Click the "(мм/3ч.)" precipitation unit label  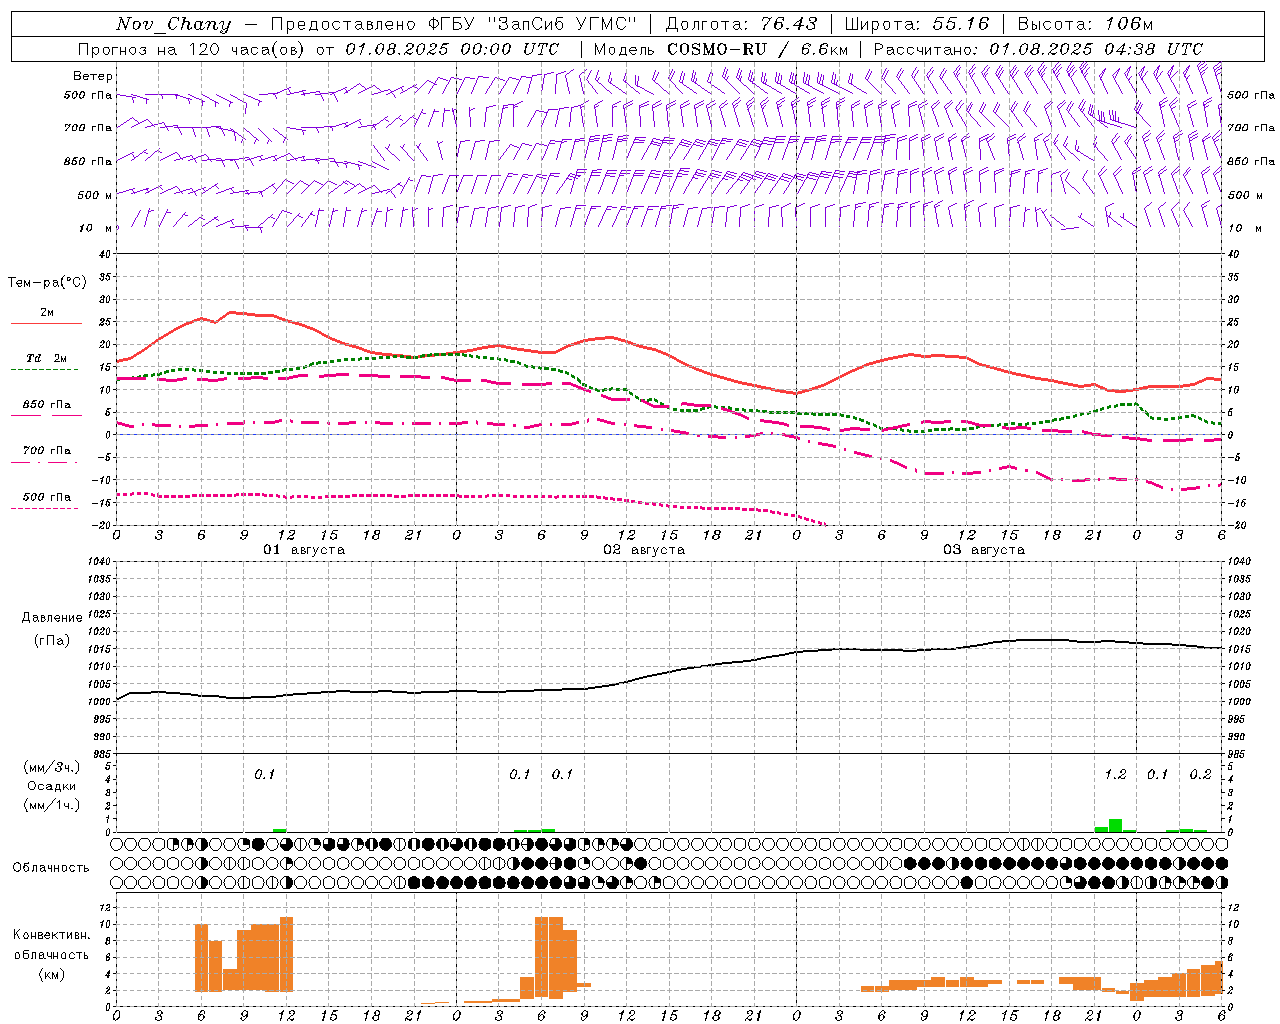point(52,768)
